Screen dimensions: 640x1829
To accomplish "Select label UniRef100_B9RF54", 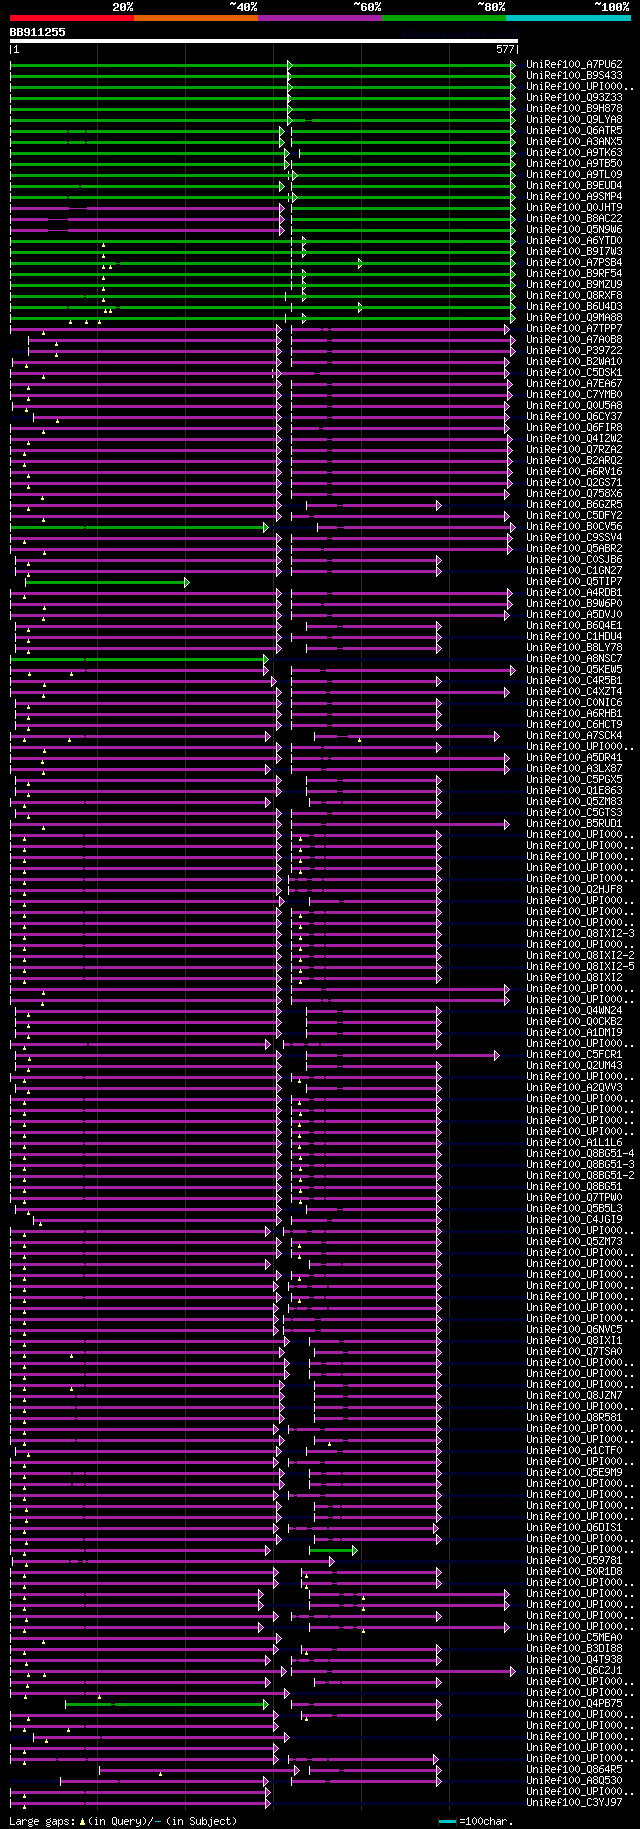I will [574, 274].
